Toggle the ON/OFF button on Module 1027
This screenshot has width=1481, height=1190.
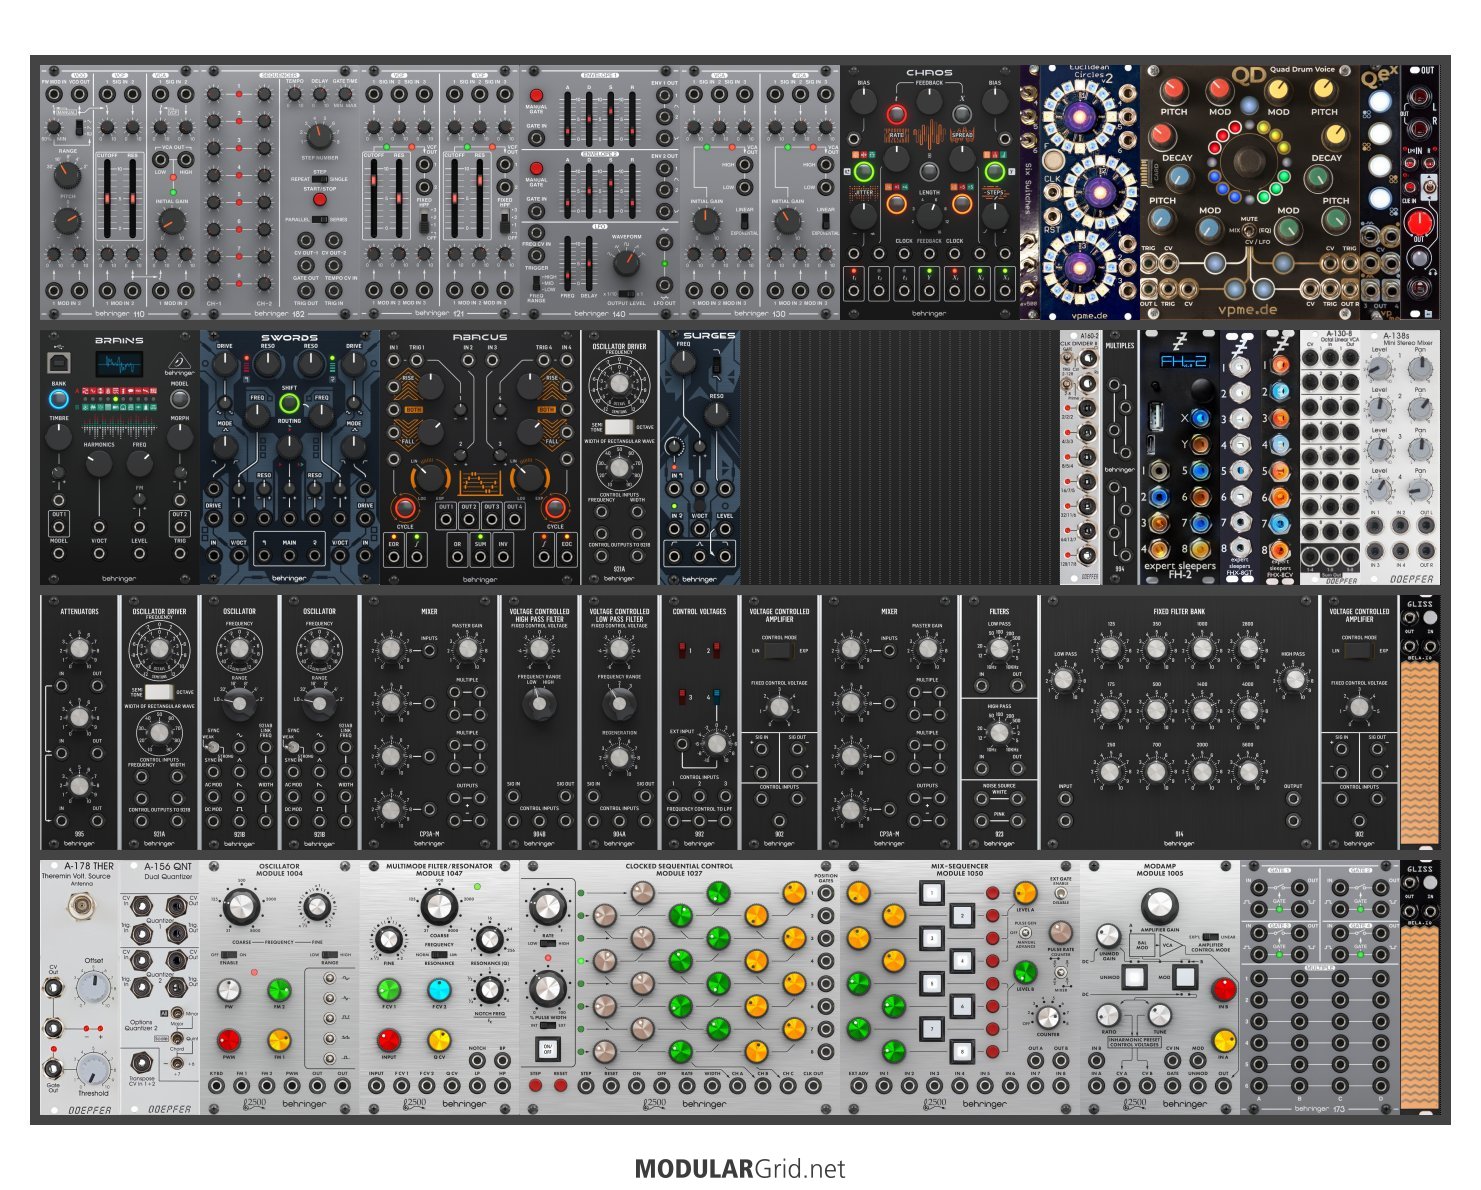click(547, 1049)
